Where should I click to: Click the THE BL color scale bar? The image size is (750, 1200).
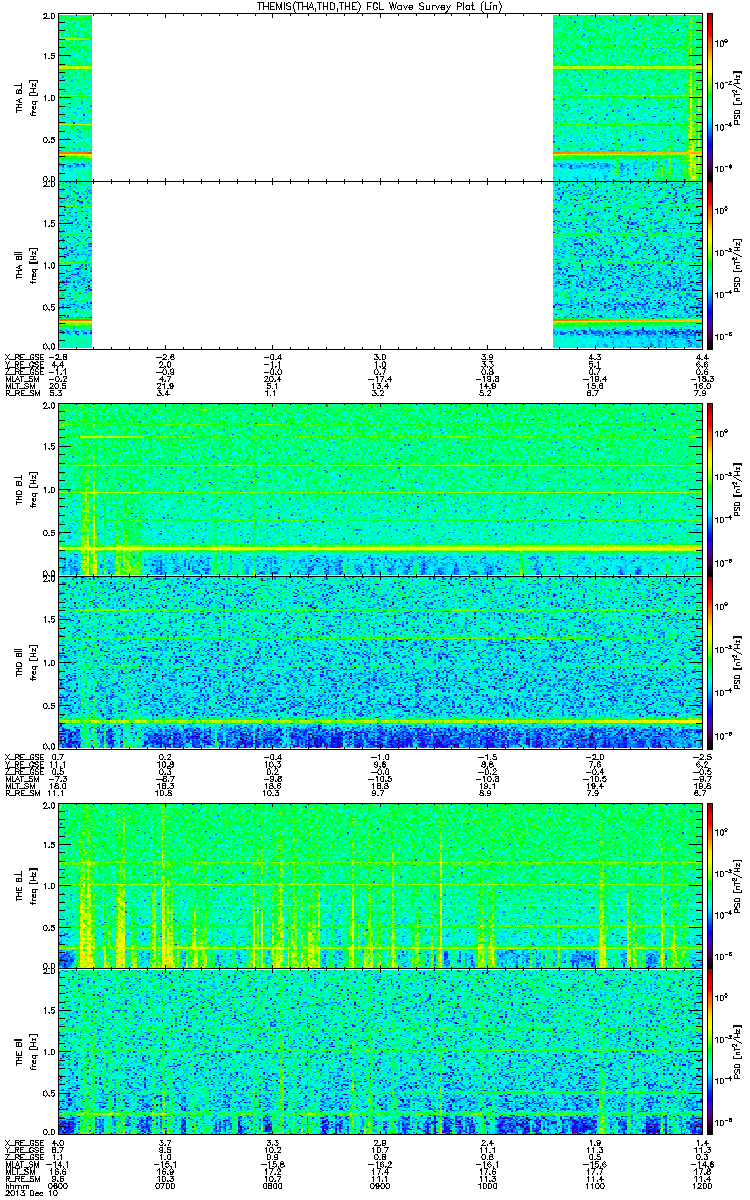(711, 884)
